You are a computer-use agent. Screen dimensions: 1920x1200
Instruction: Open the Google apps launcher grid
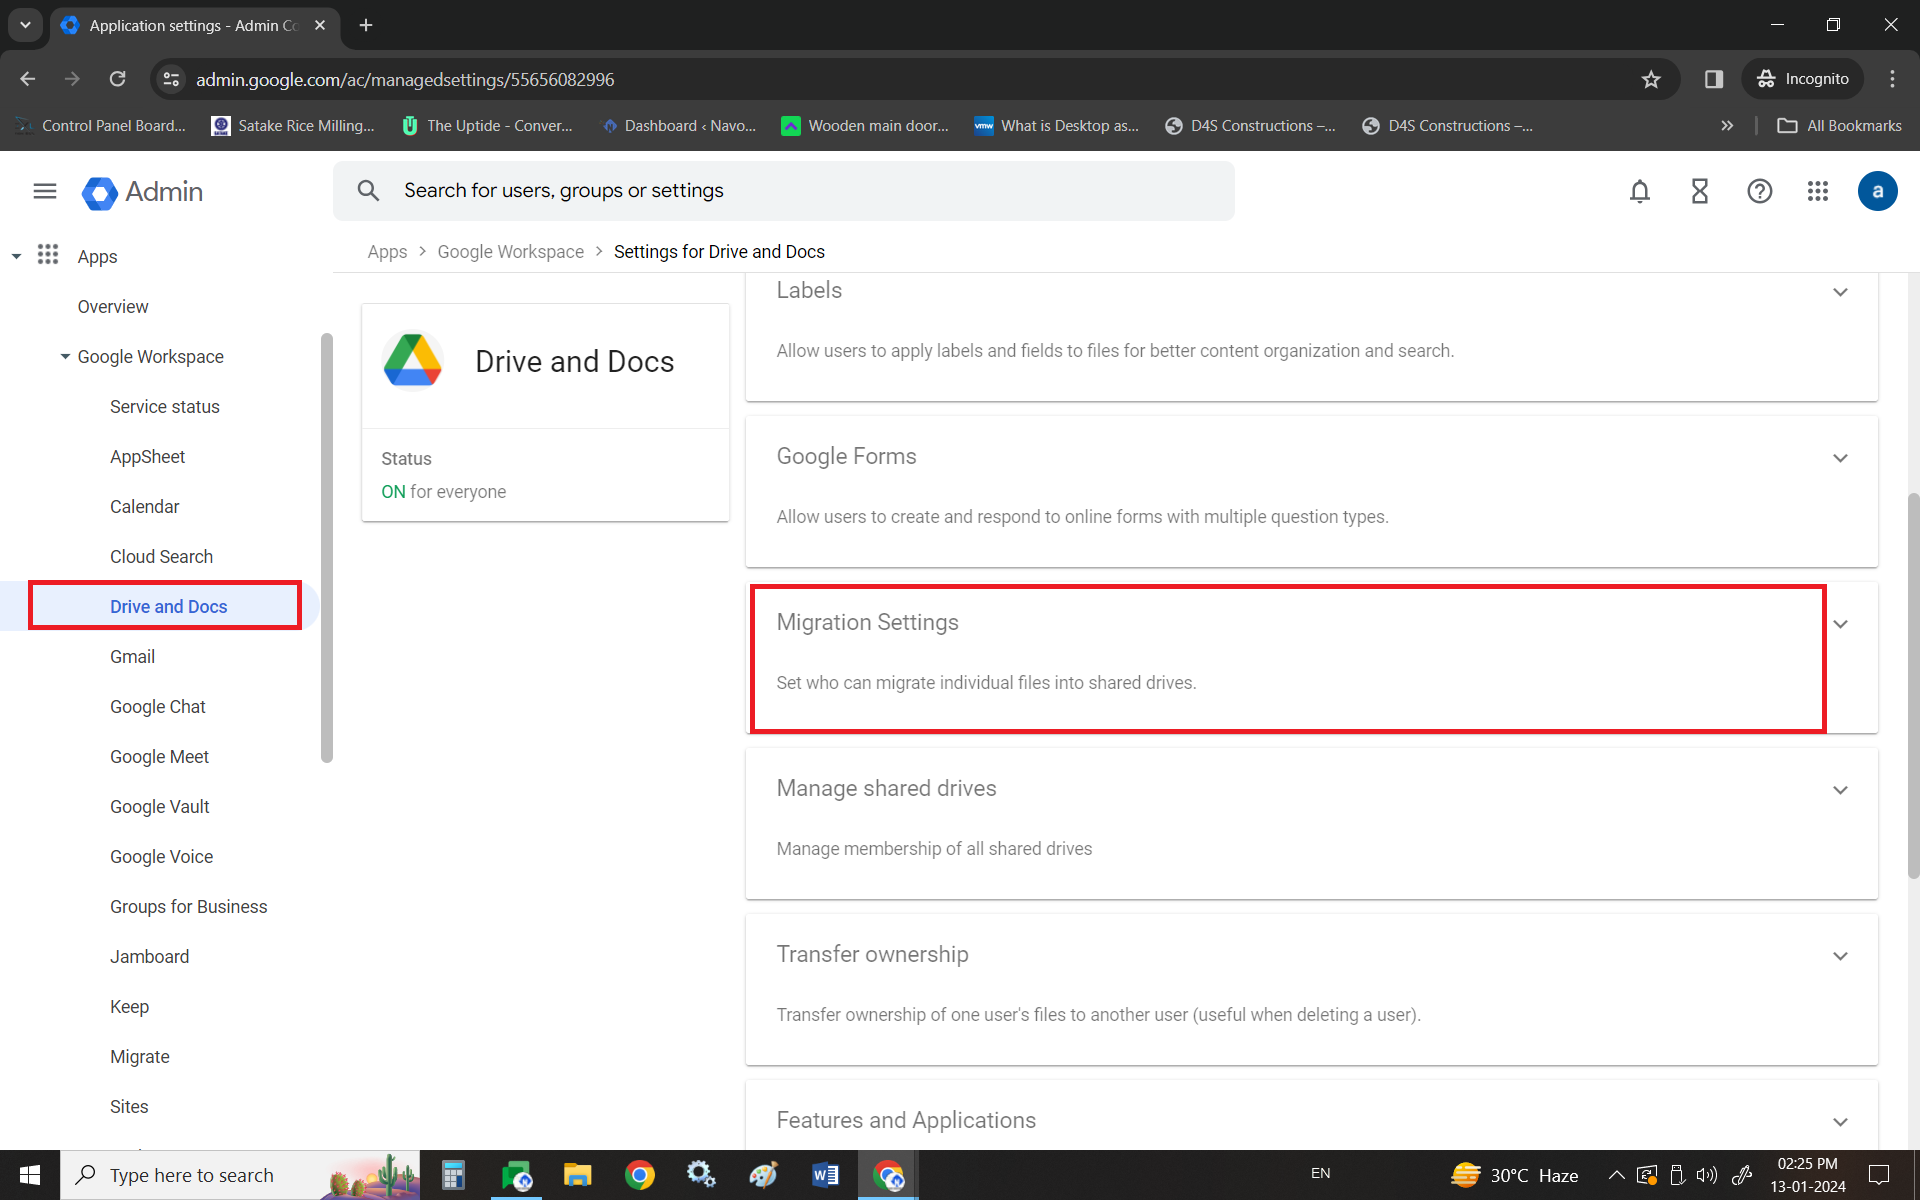pyautogui.click(x=1818, y=191)
